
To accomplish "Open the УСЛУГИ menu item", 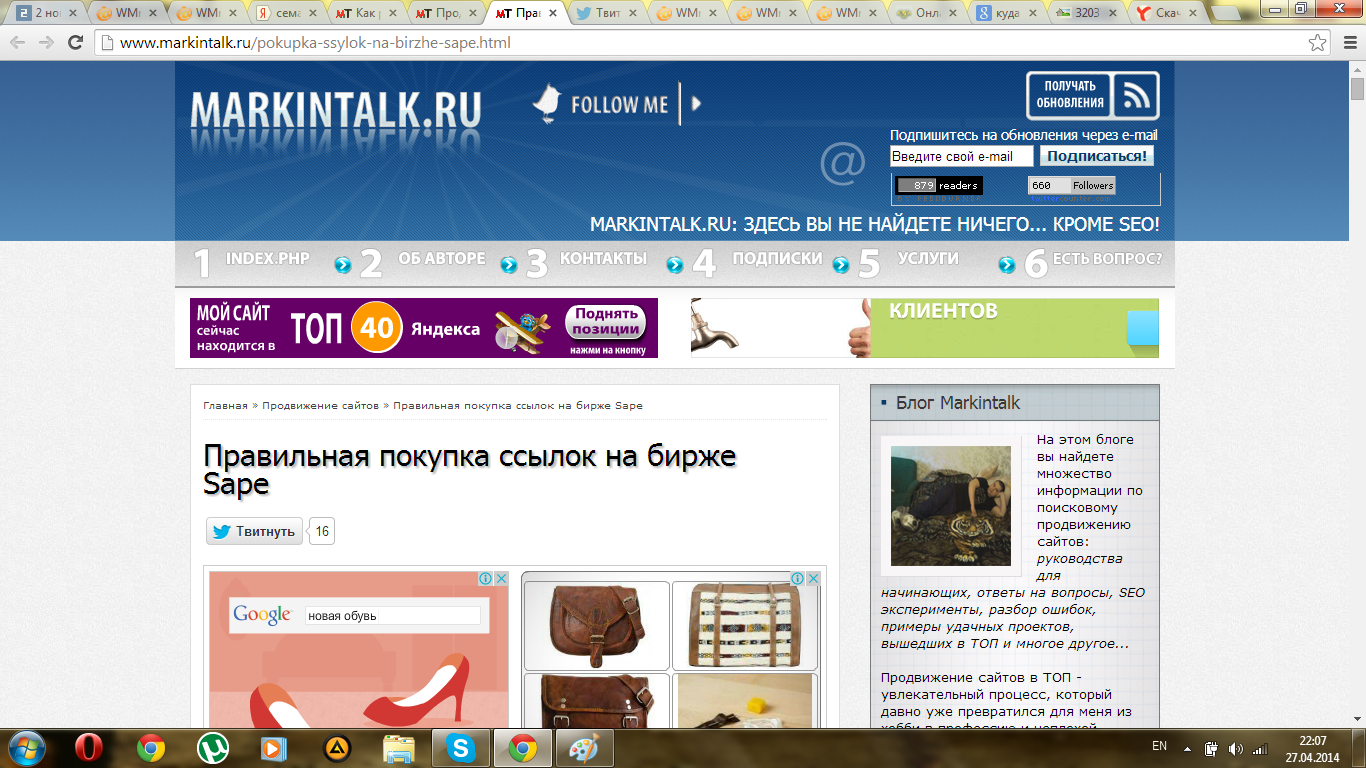I will [928, 258].
